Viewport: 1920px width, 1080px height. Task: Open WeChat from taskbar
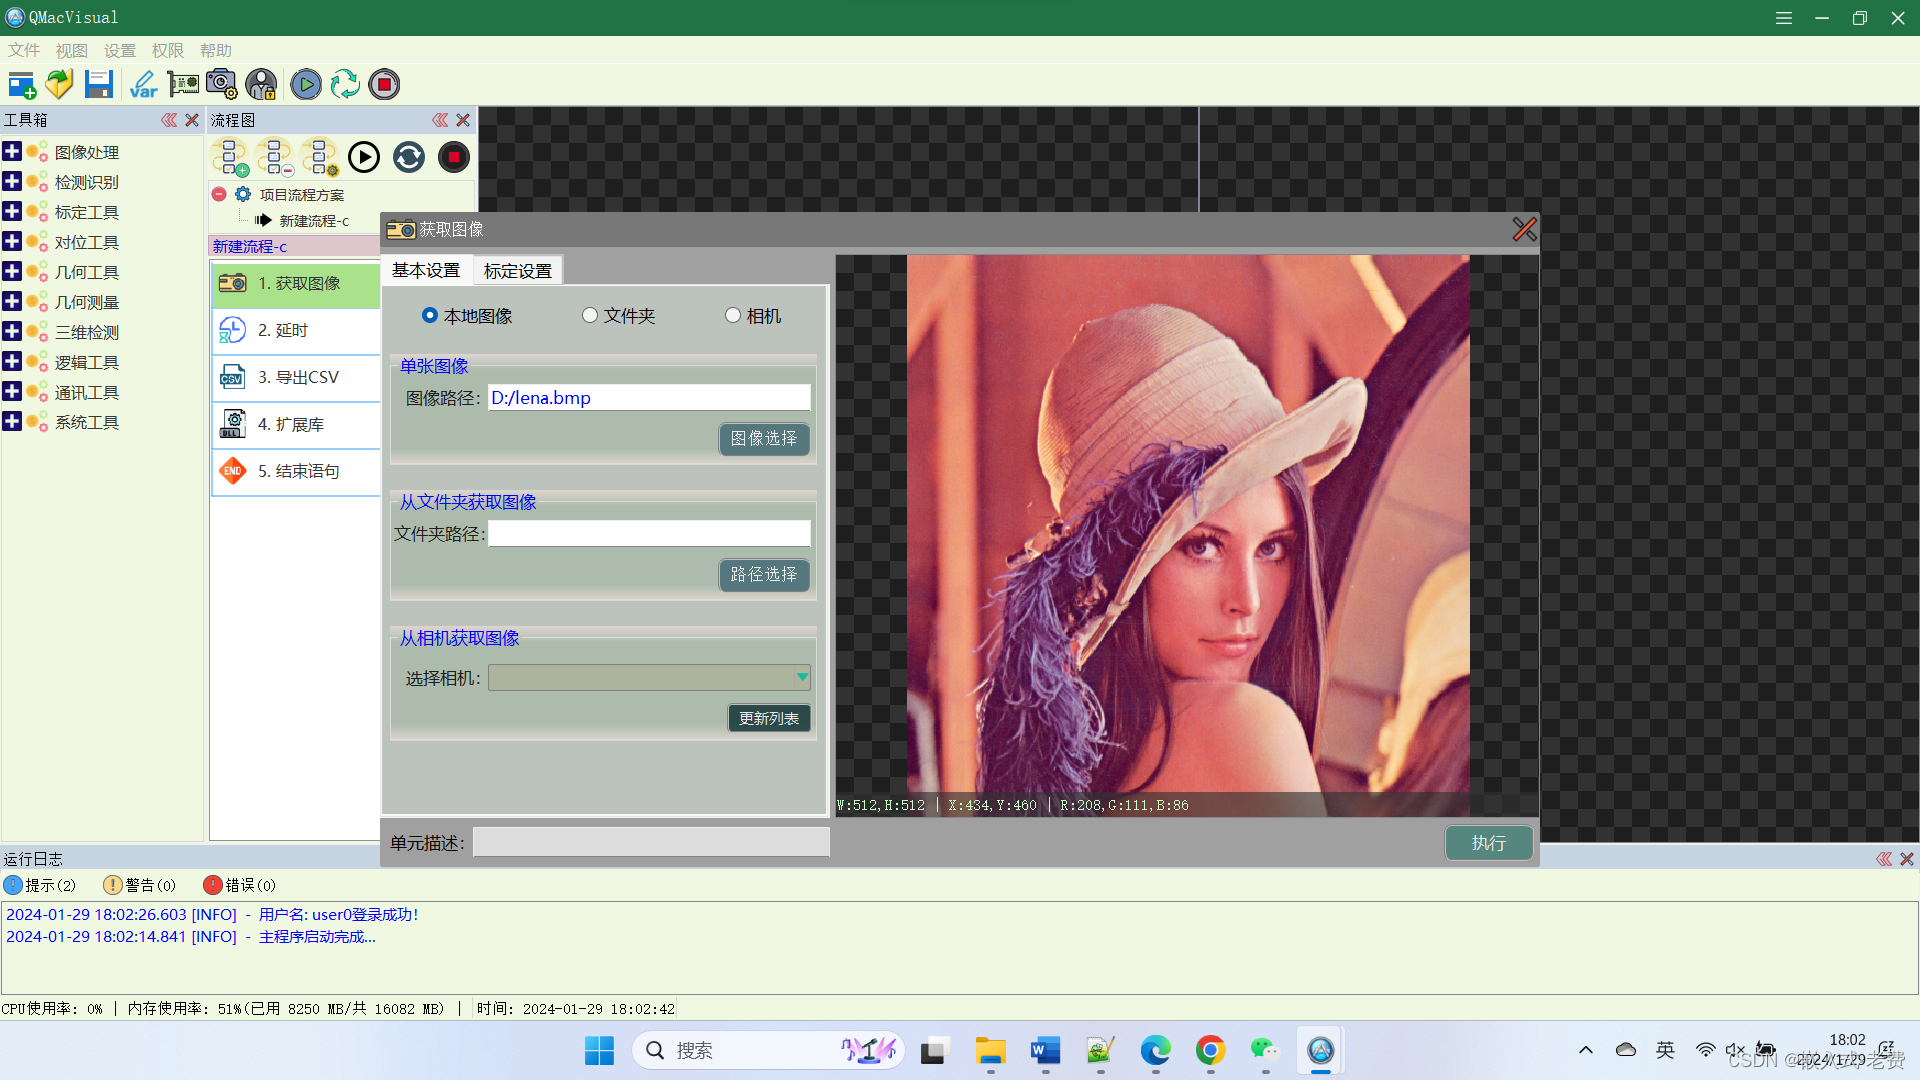click(1265, 1050)
